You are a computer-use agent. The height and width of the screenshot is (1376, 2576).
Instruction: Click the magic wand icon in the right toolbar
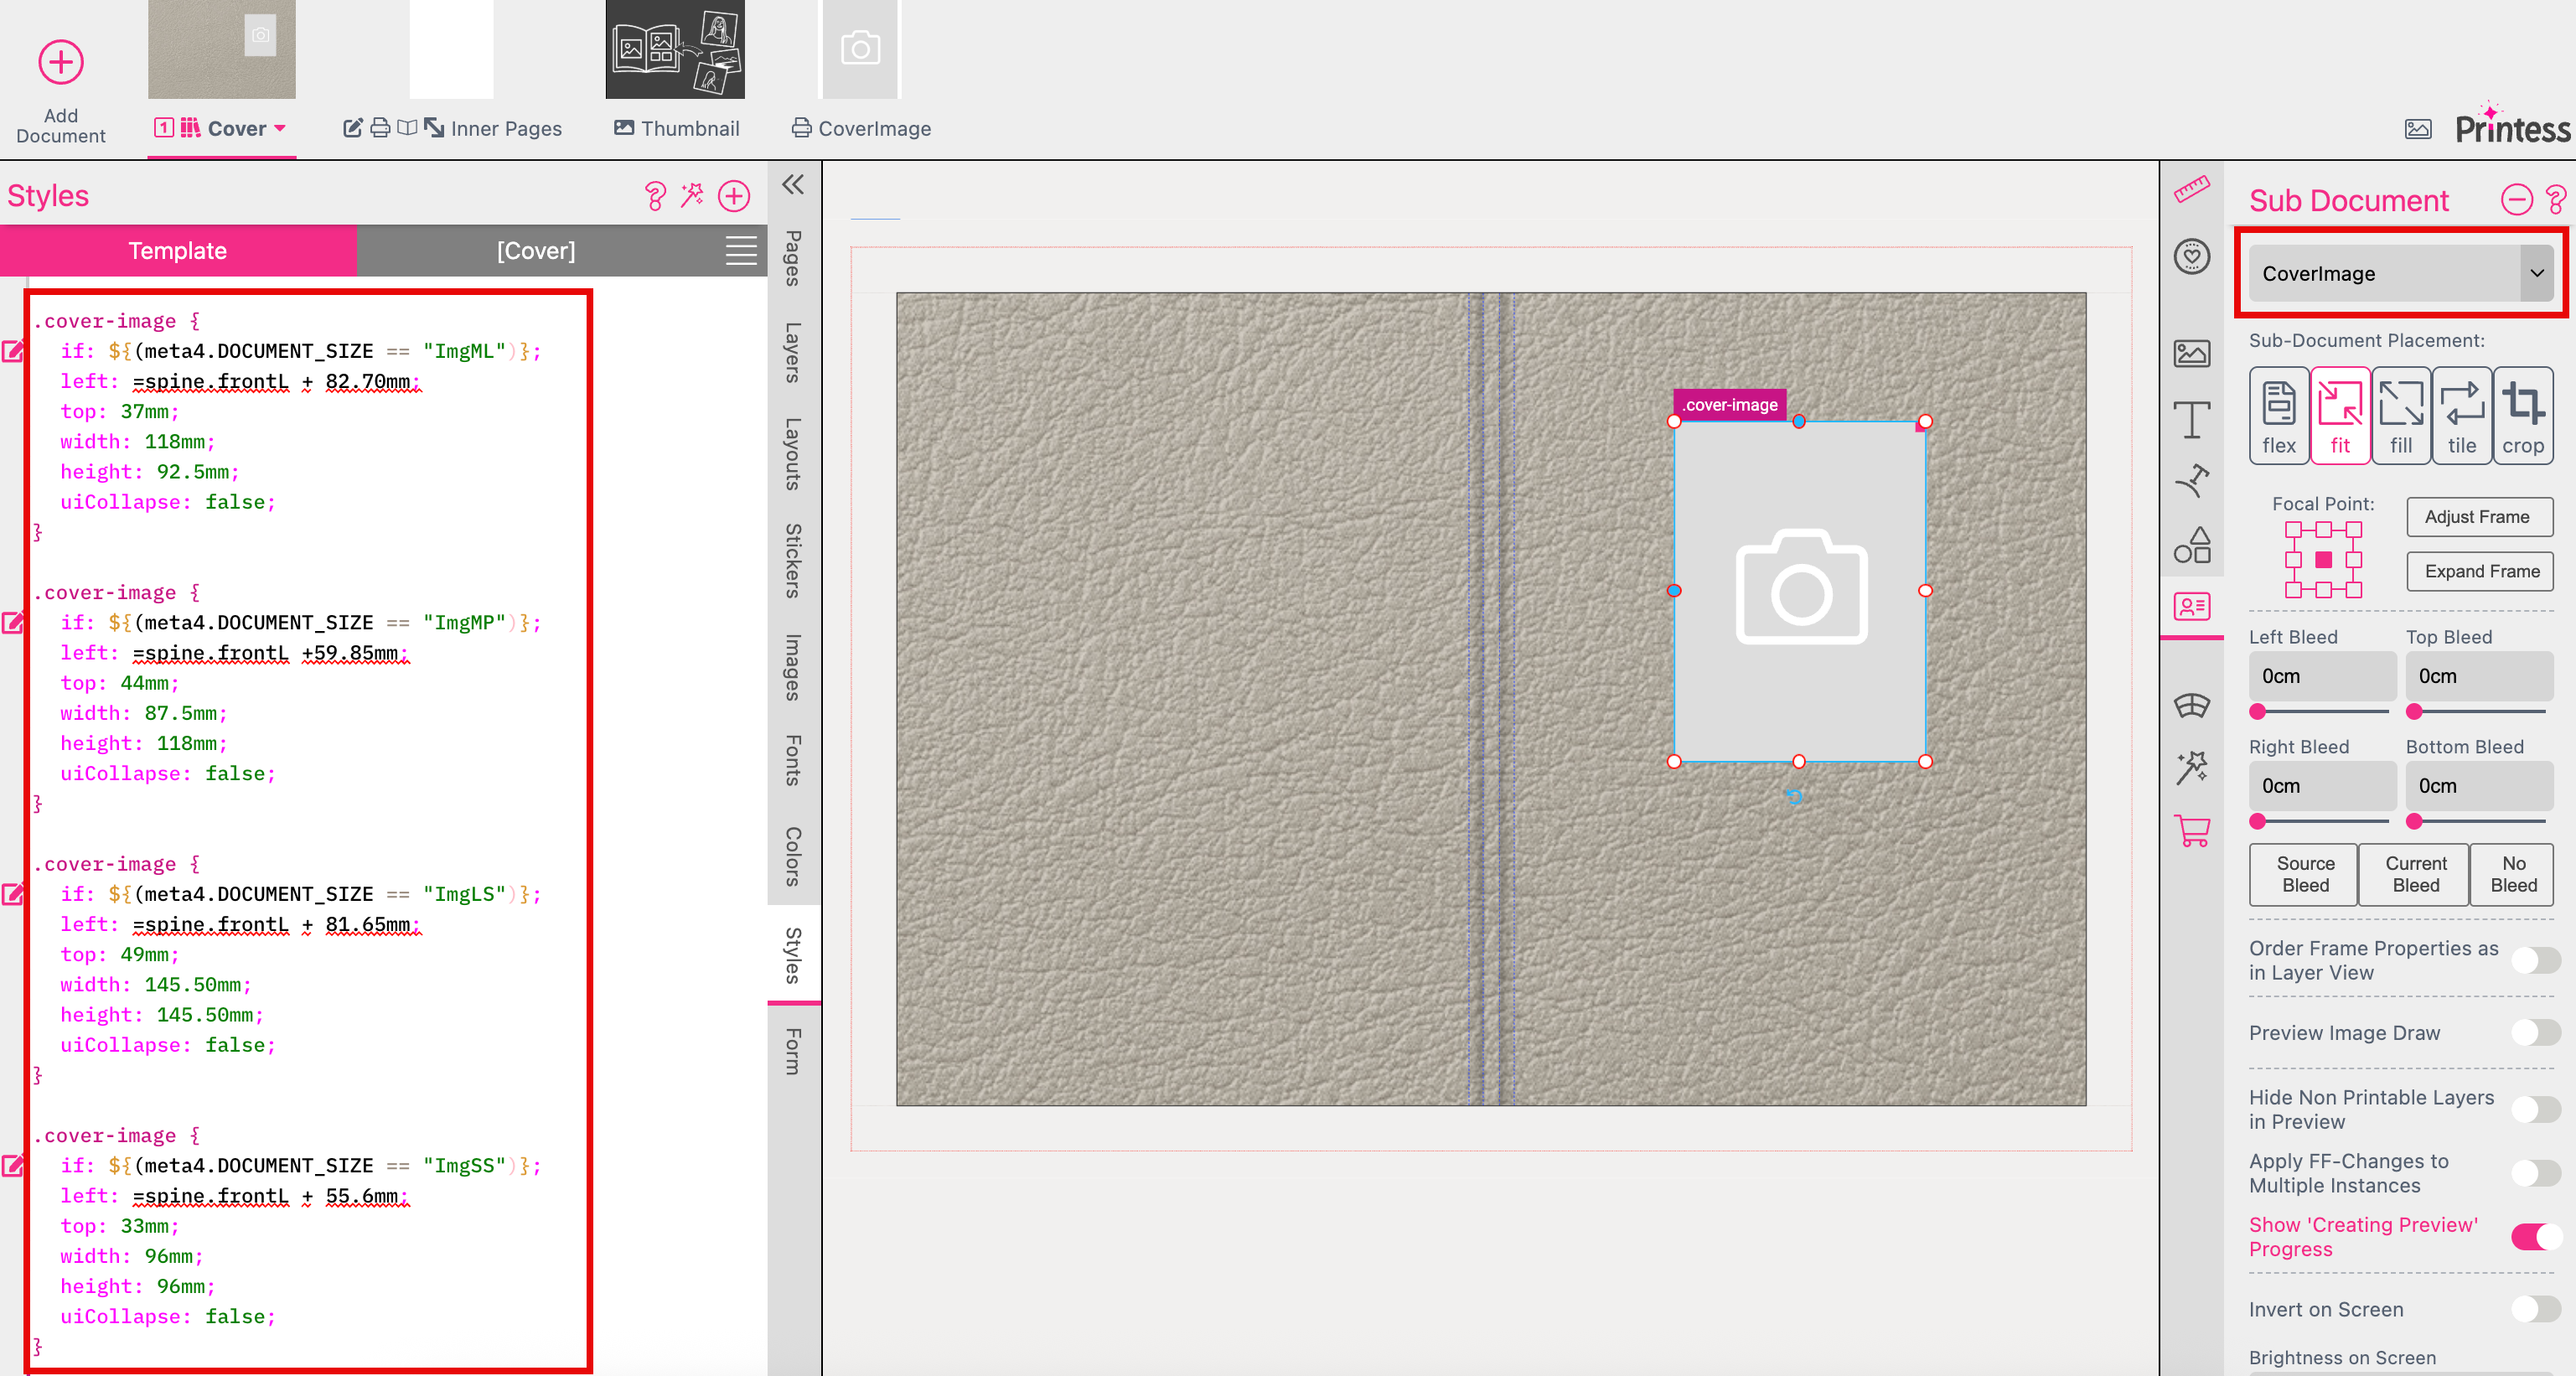[x=2191, y=768]
